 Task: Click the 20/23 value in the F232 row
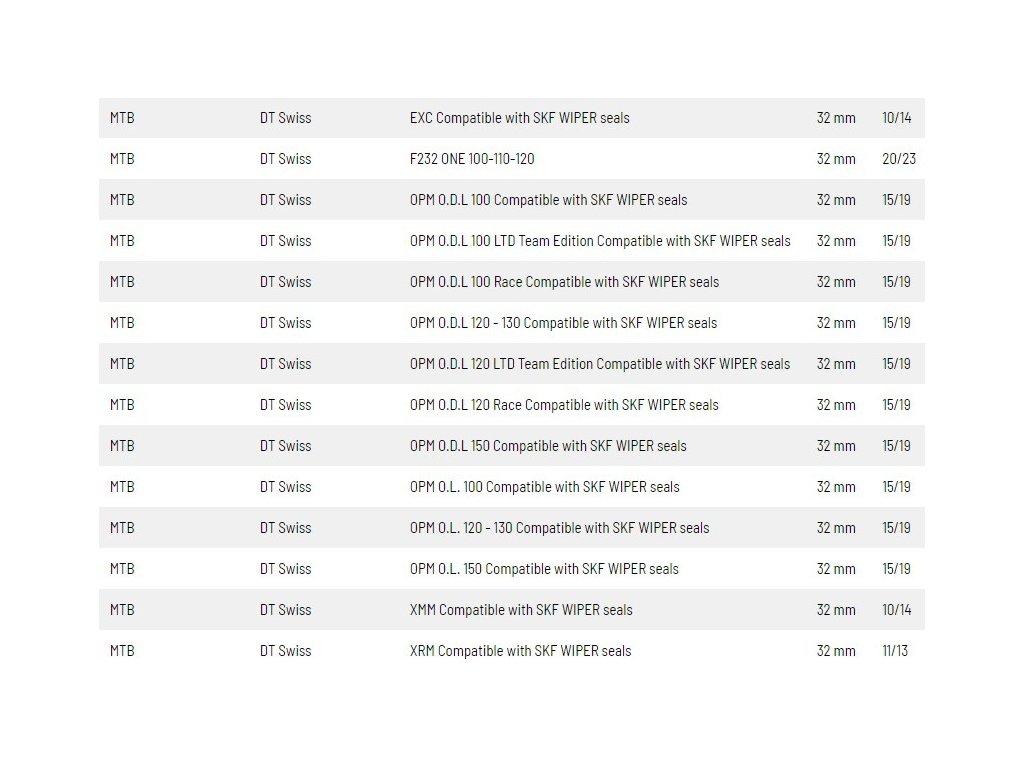899,159
